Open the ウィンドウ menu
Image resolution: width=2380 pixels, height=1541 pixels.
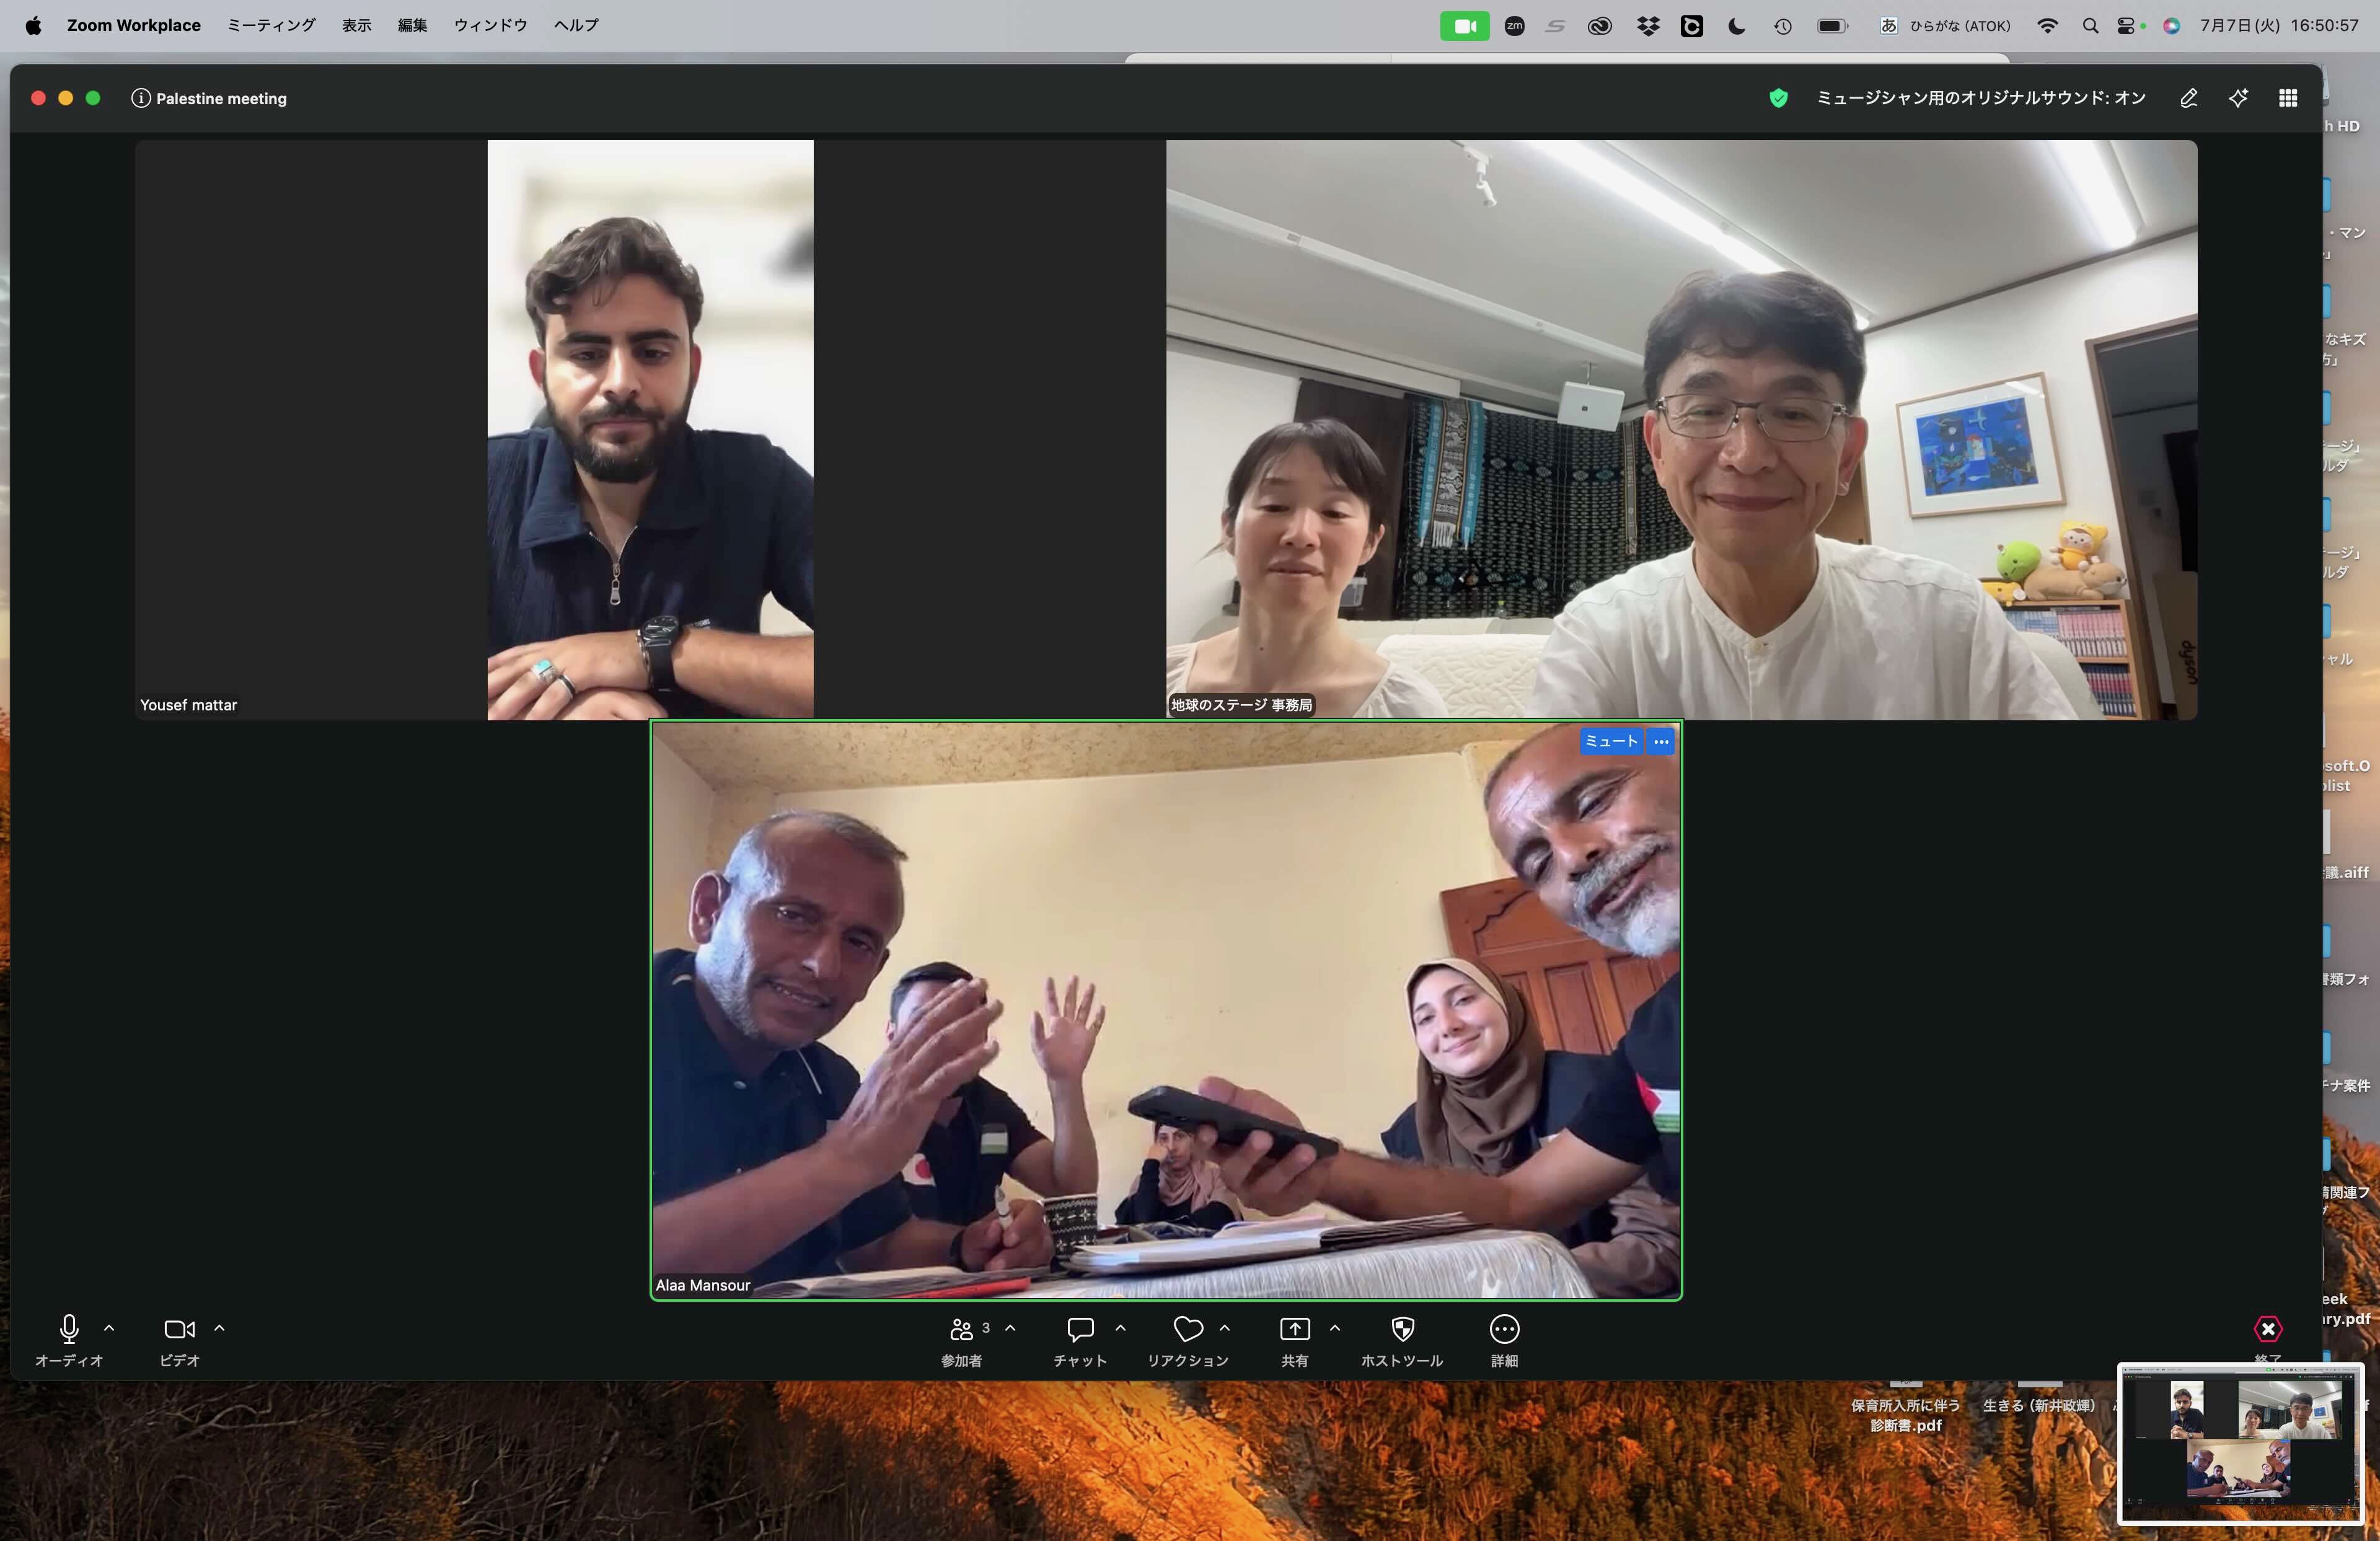click(490, 25)
